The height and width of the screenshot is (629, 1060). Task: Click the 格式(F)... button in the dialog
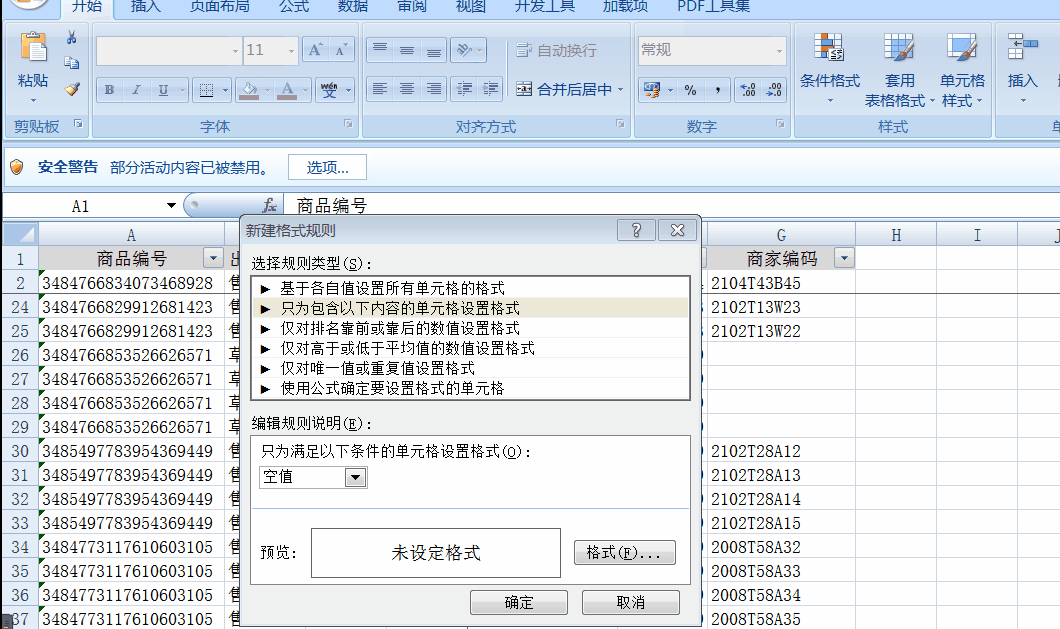(625, 553)
